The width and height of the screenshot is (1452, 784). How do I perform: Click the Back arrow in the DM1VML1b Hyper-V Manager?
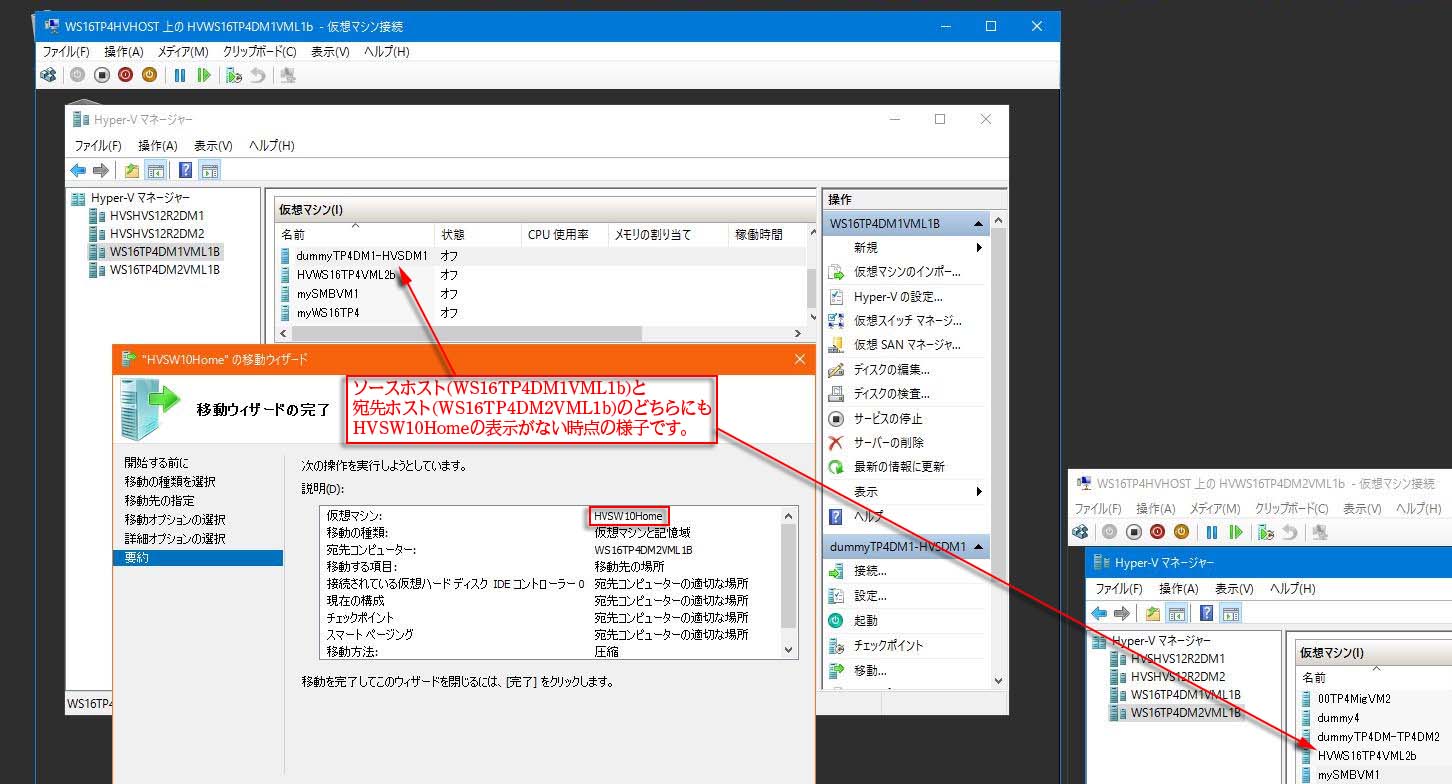[78, 170]
